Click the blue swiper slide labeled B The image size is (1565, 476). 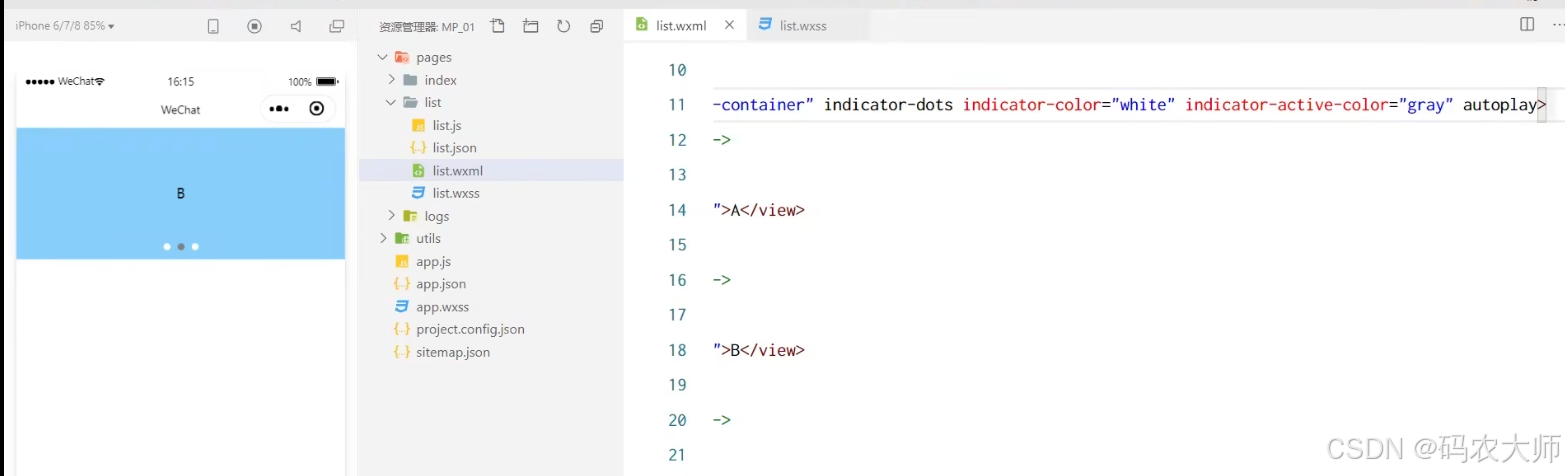[180, 193]
